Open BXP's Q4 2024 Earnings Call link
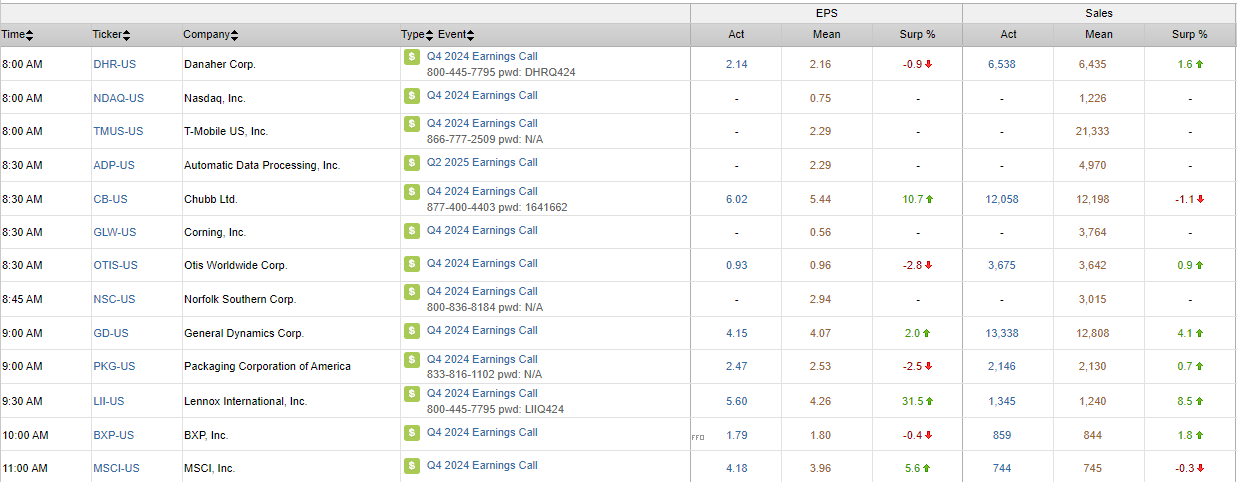This screenshot has width=1237, height=482. pyautogui.click(x=482, y=433)
